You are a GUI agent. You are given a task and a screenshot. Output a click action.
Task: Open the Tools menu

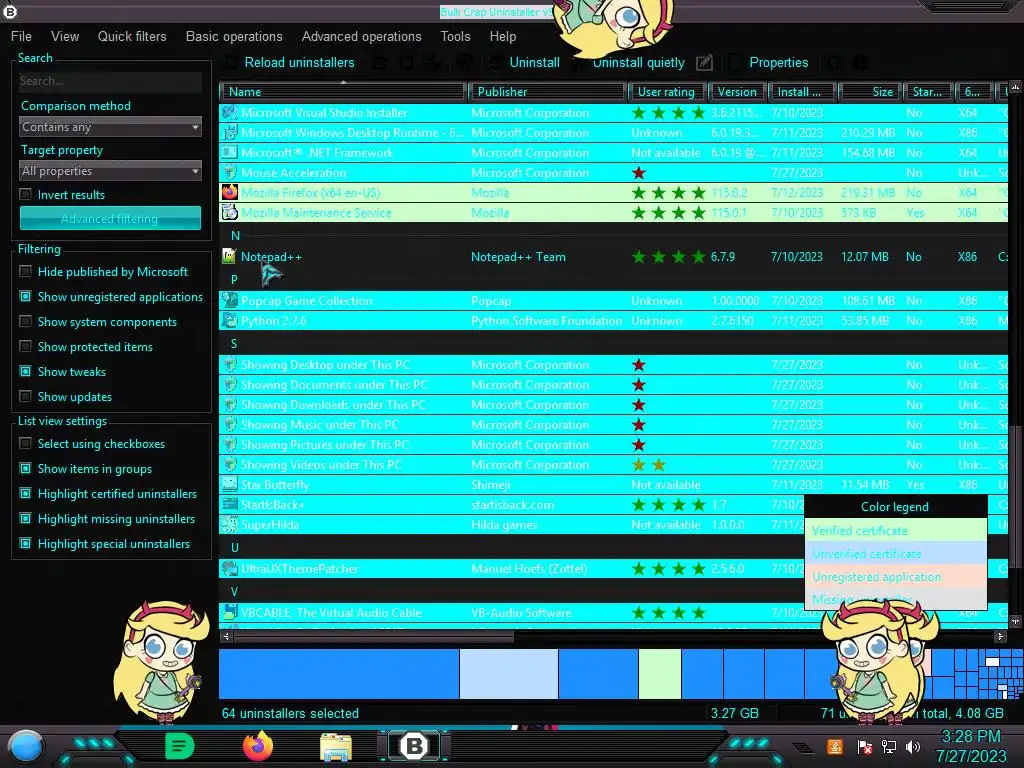tap(455, 37)
